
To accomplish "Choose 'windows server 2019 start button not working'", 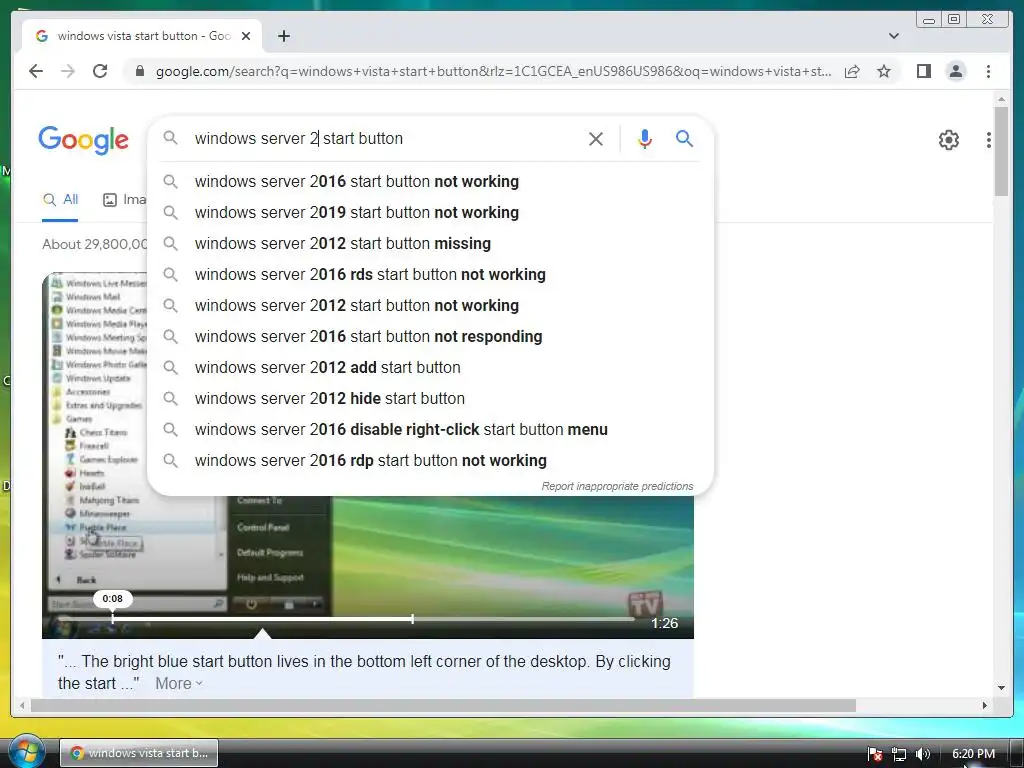I will click(x=430, y=212).
